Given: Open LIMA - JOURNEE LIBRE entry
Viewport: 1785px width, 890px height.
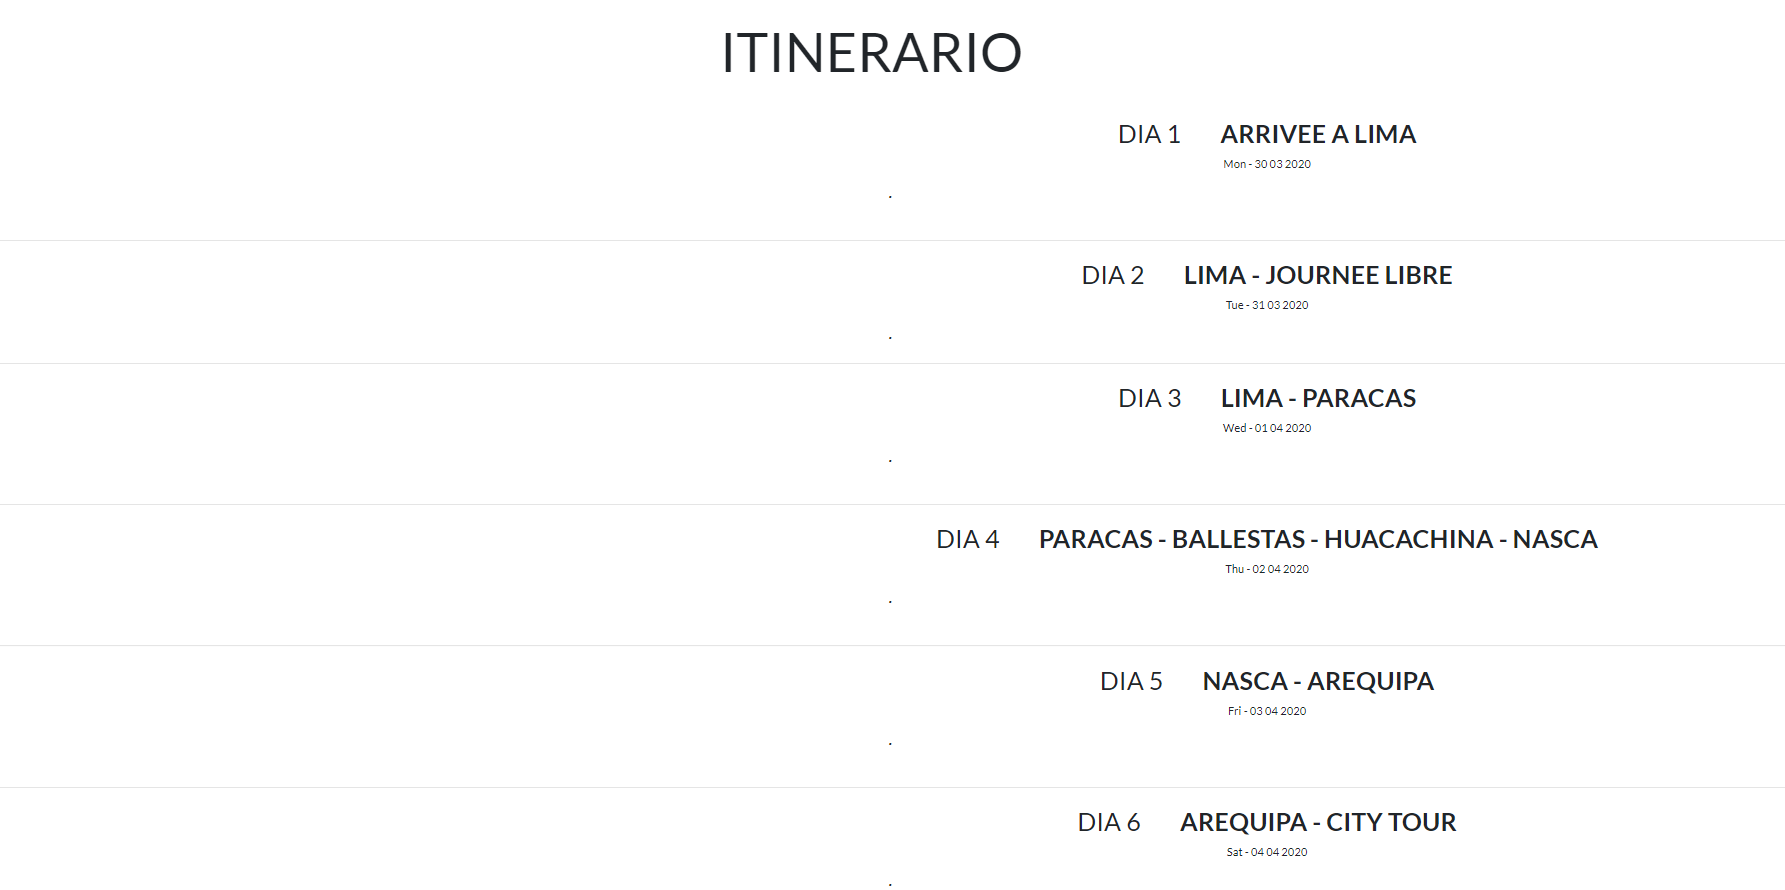Looking at the screenshot, I should (x=1318, y=276).
